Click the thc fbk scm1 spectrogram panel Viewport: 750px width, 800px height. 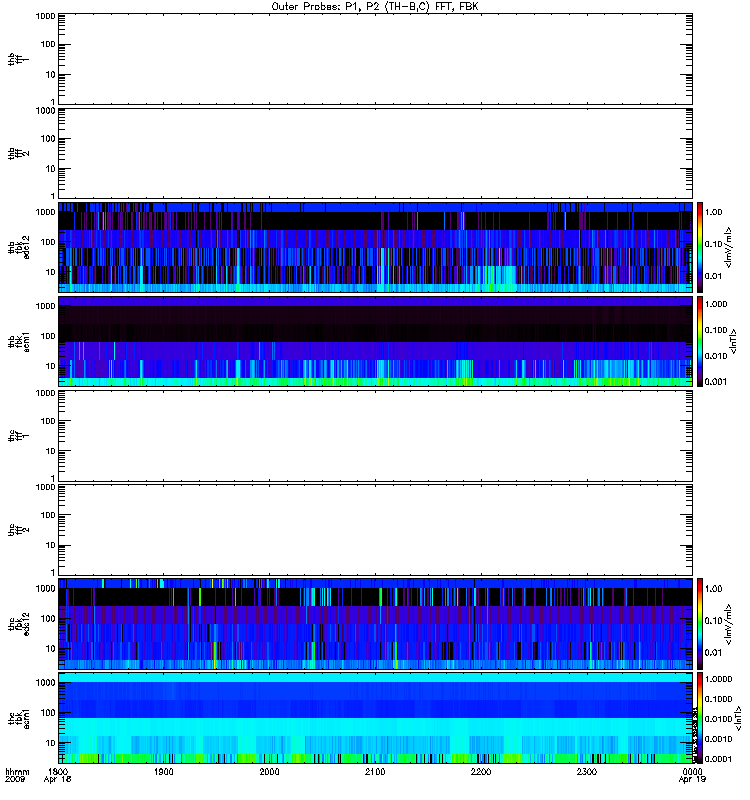(x=375, y=718)
